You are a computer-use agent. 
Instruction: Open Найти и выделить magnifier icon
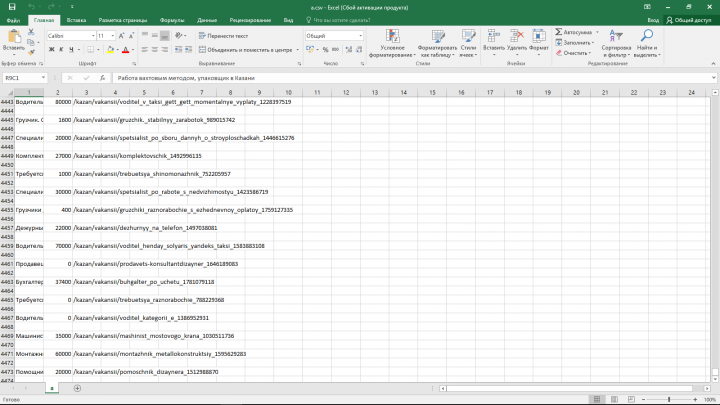click(647, 36)
